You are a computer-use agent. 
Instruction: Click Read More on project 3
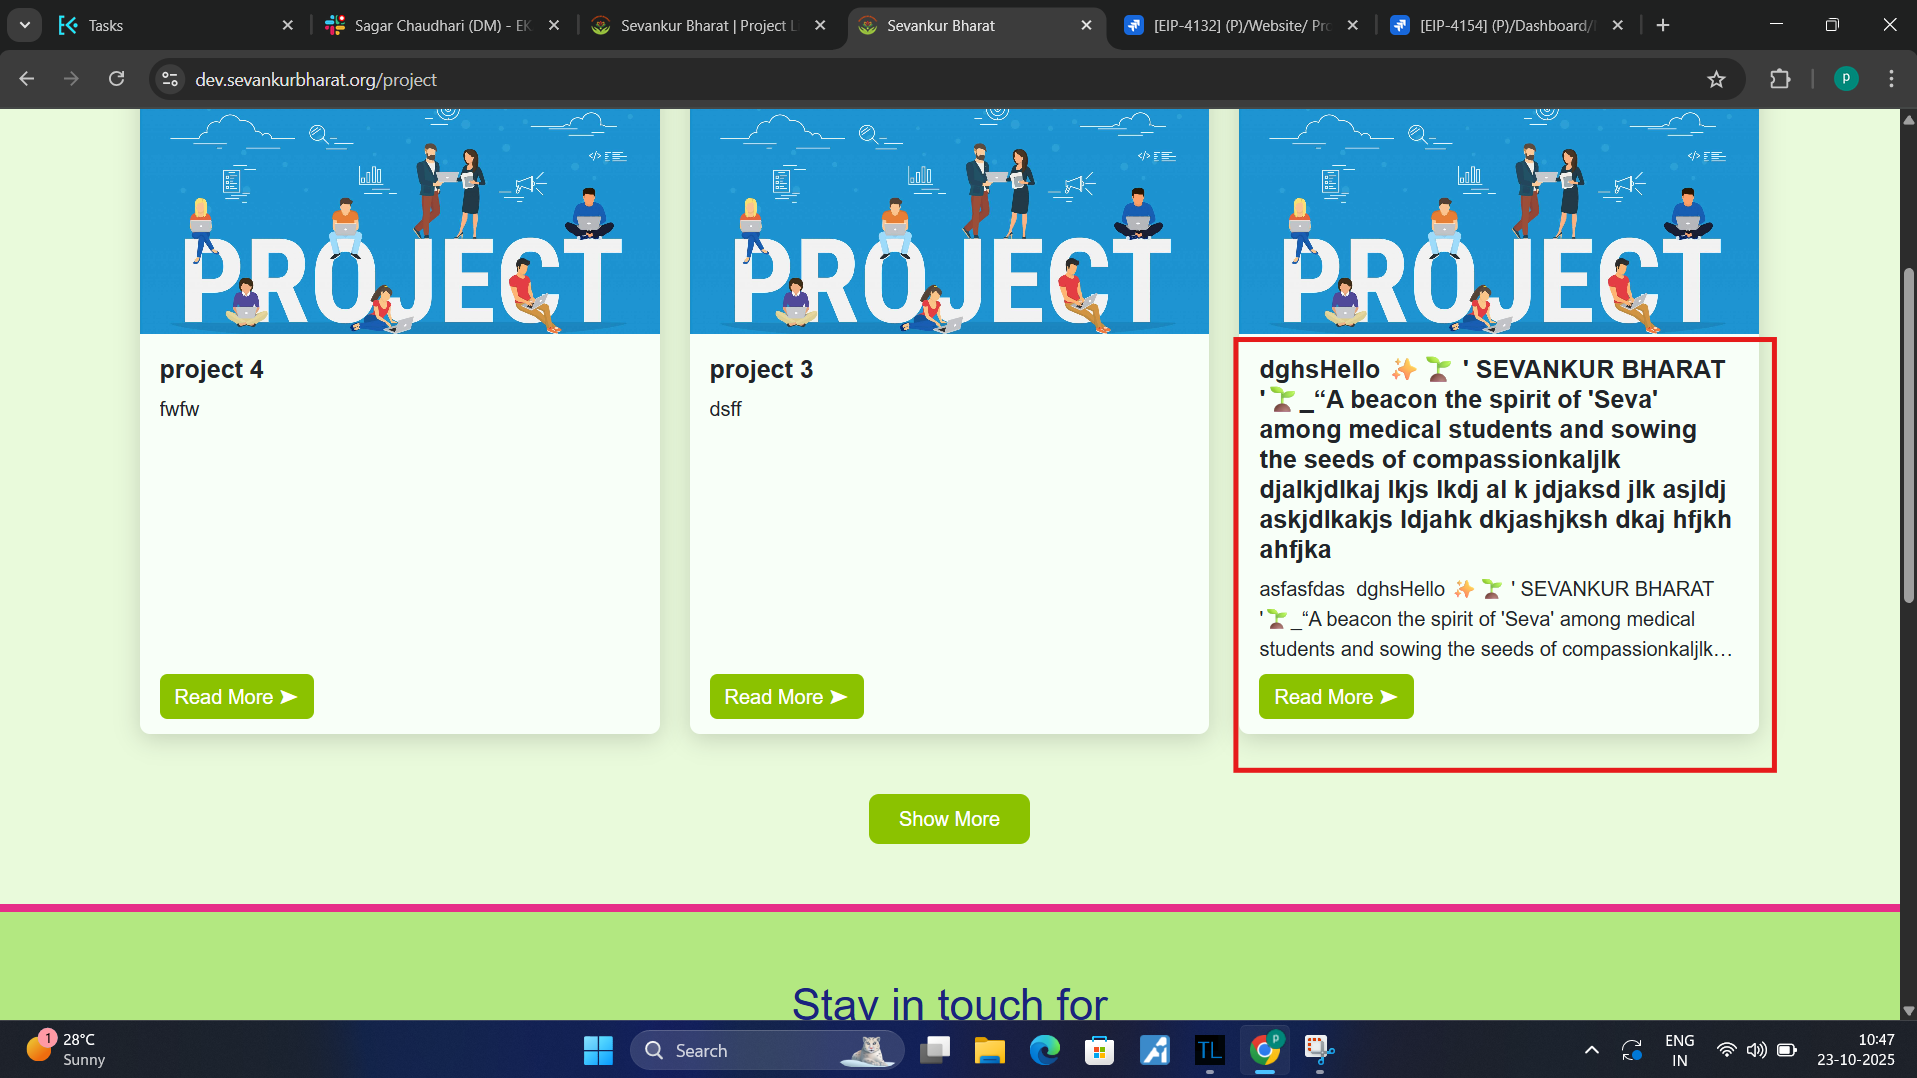(786, 697)
